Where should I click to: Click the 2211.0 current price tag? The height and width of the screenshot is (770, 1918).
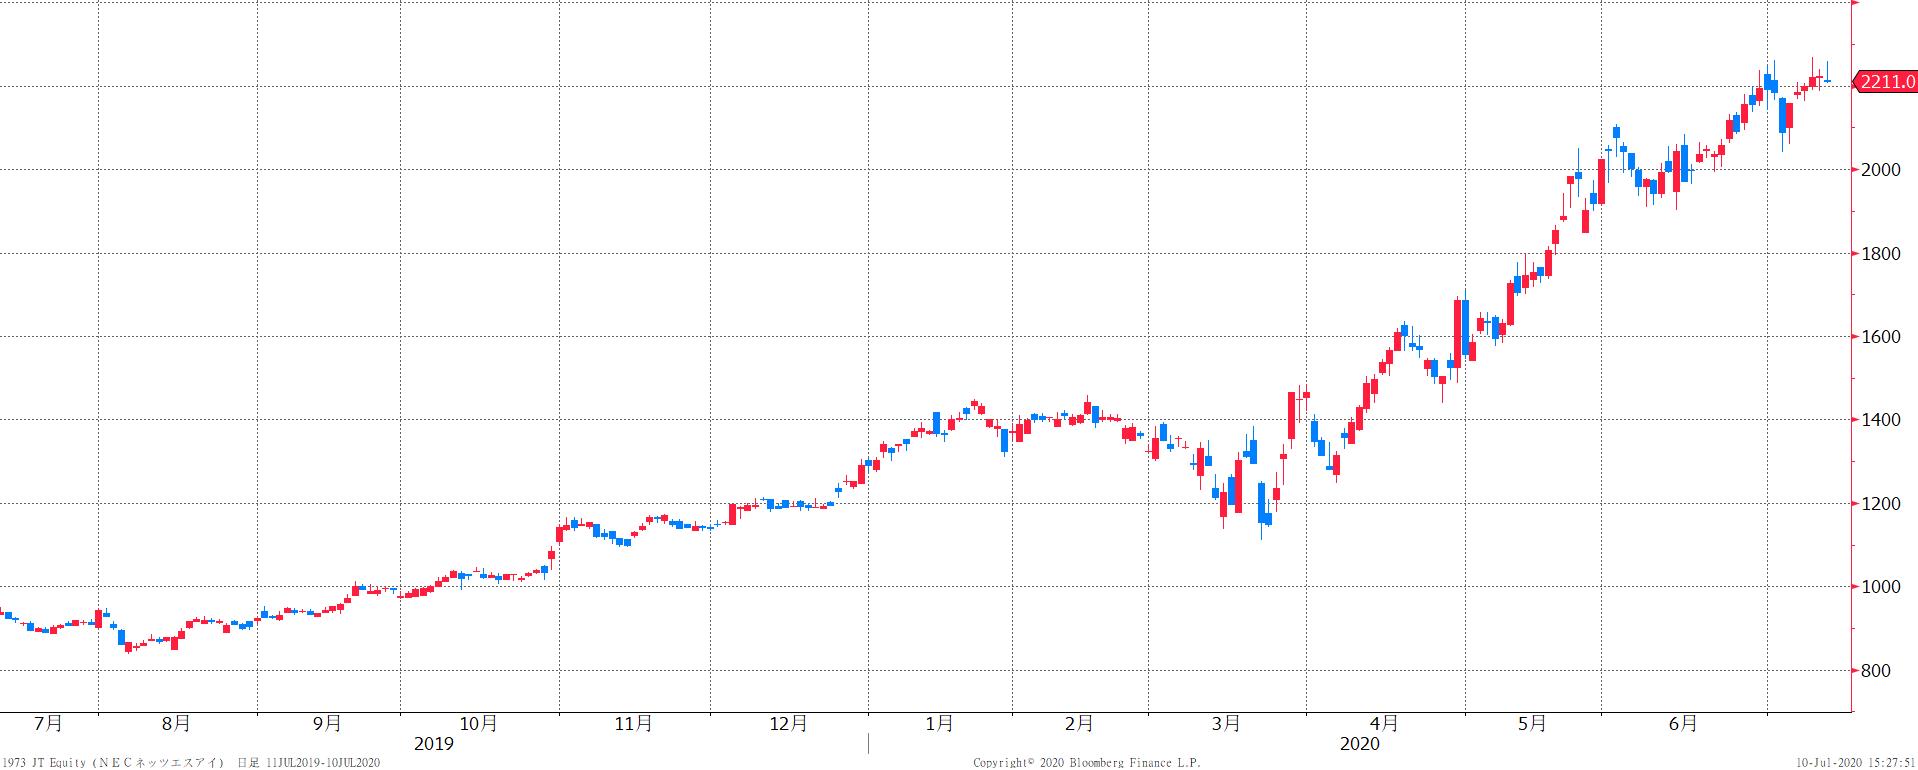(x=1886, y=82)
